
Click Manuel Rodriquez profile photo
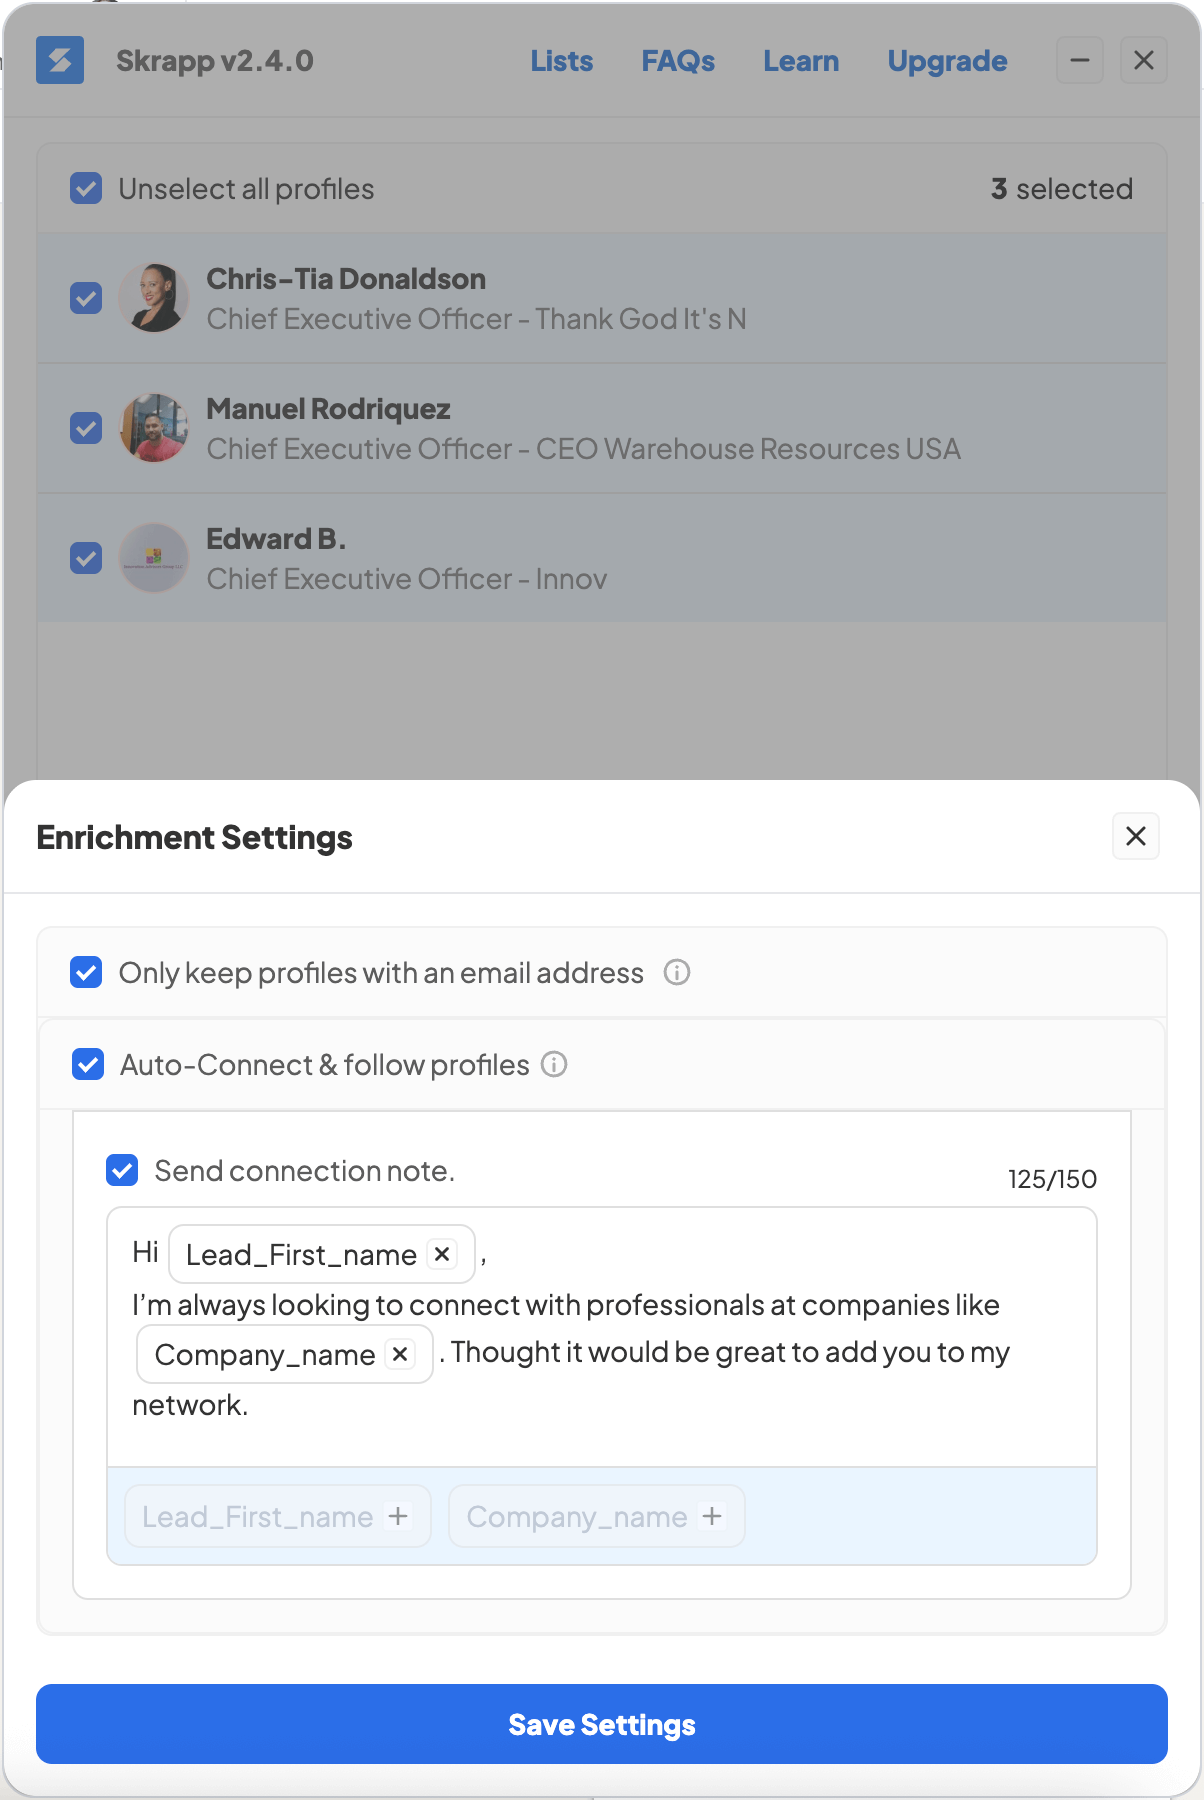tap(154, 428)
